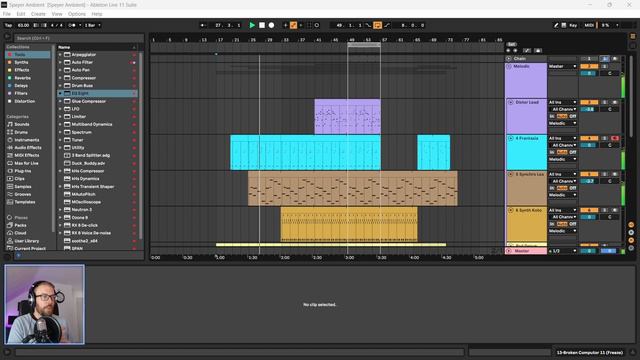
Task: Expand the Multiband Dynamics device folder
Action: coord(60,124)
